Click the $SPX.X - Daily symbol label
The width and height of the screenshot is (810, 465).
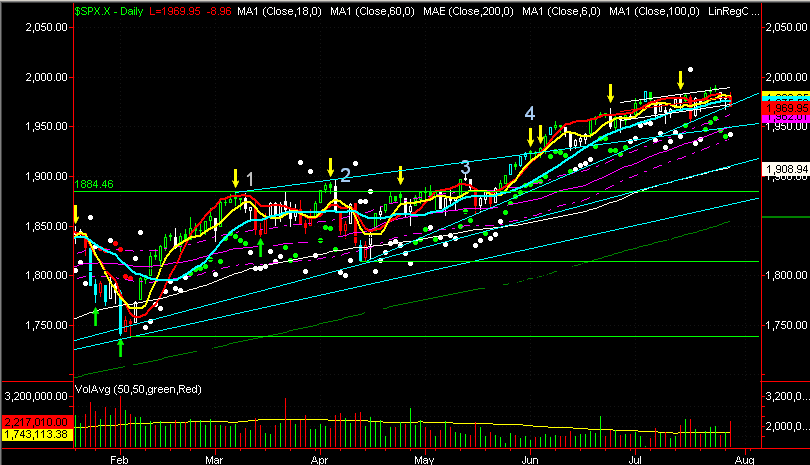tap(108, 11)
